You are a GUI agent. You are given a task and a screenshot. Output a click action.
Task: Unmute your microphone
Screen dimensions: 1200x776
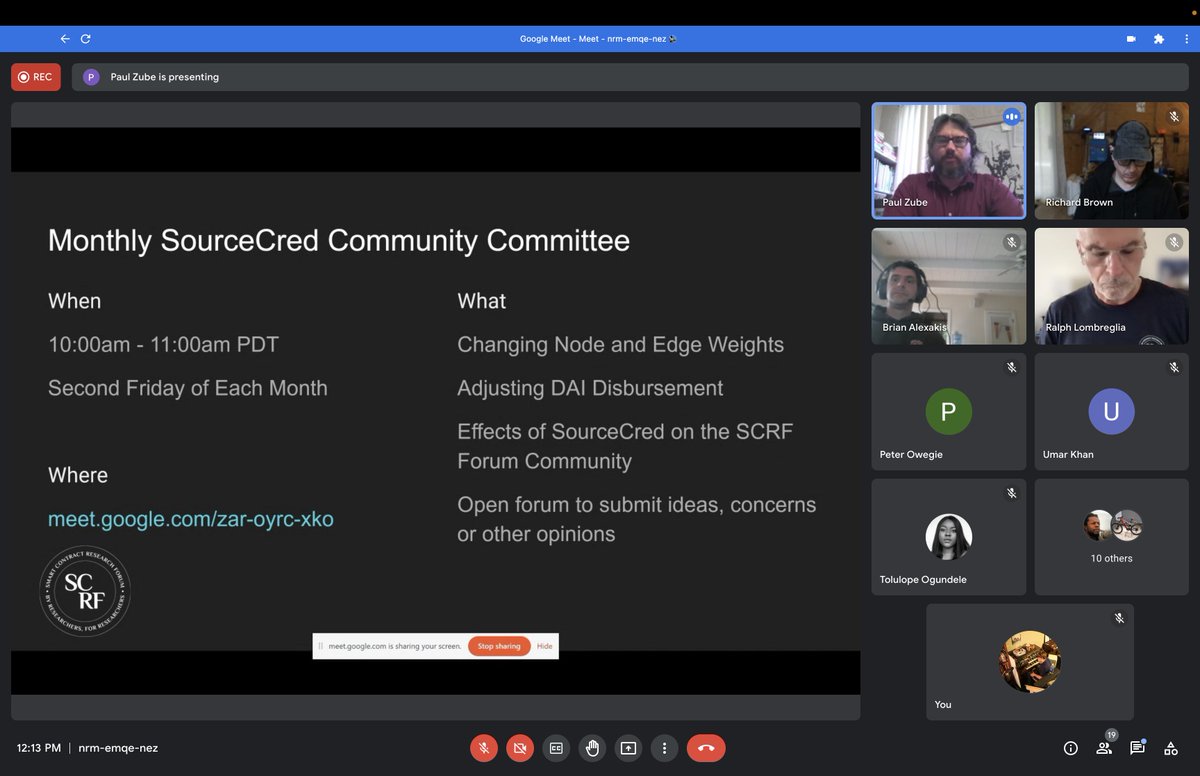coord(484,747)
